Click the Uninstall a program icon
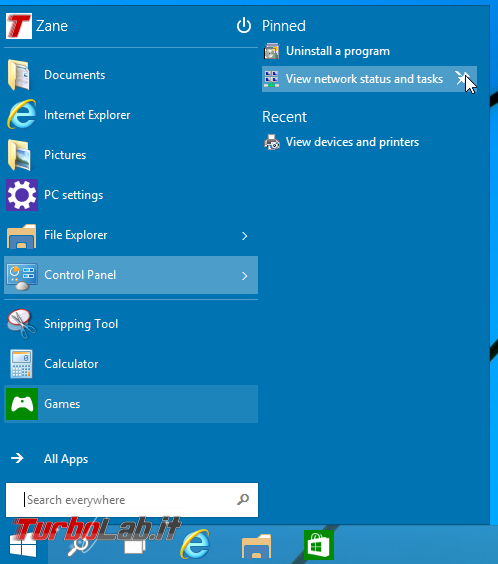Image resolution: width=498 pixels, height=564 pixels. click(271, 51)
